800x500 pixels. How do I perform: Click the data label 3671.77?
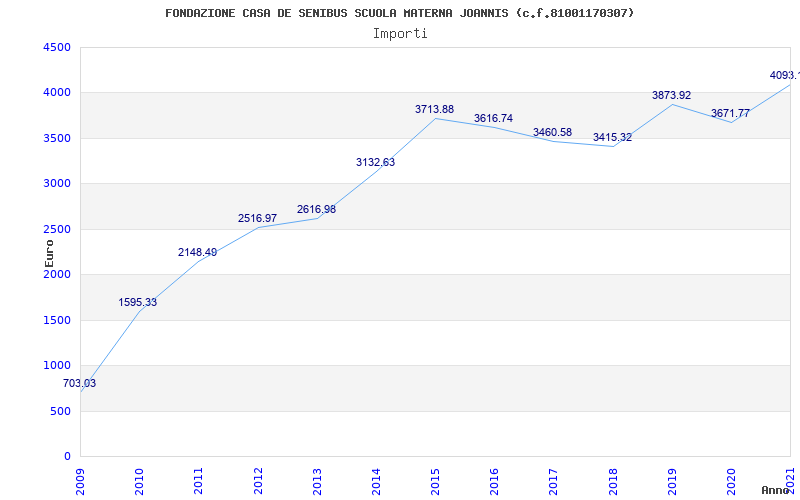(x=731, y=113)
